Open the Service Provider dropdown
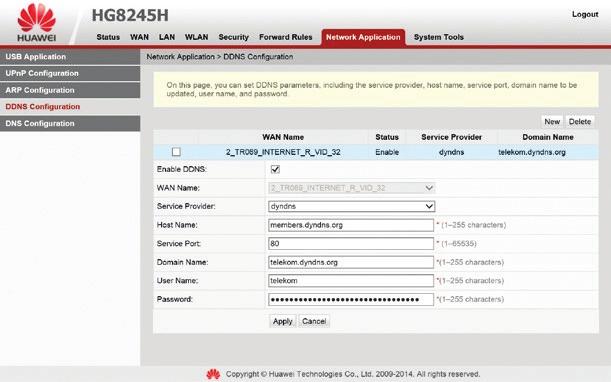The width and height of the screenshot is (611, 382). 351,206
